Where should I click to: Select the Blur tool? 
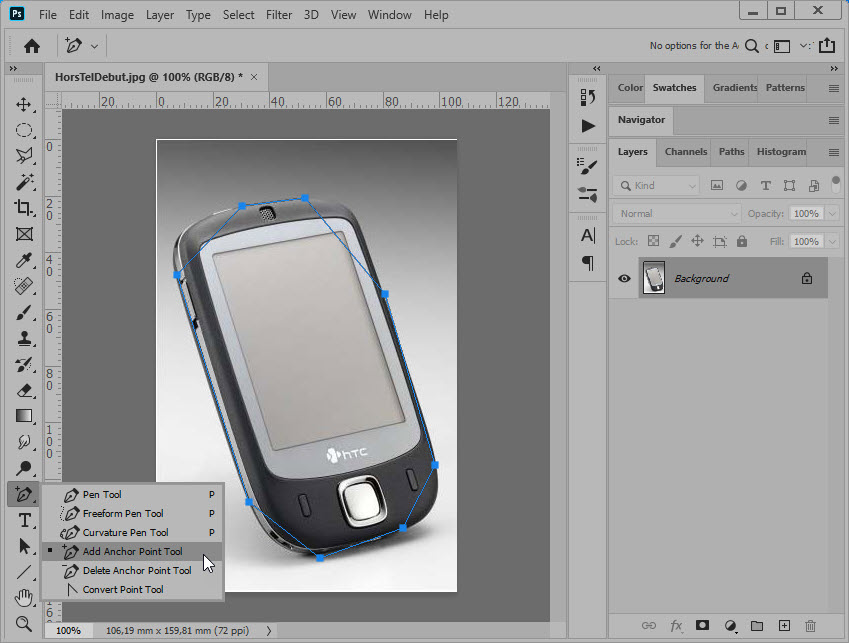[x=23, y=442]
